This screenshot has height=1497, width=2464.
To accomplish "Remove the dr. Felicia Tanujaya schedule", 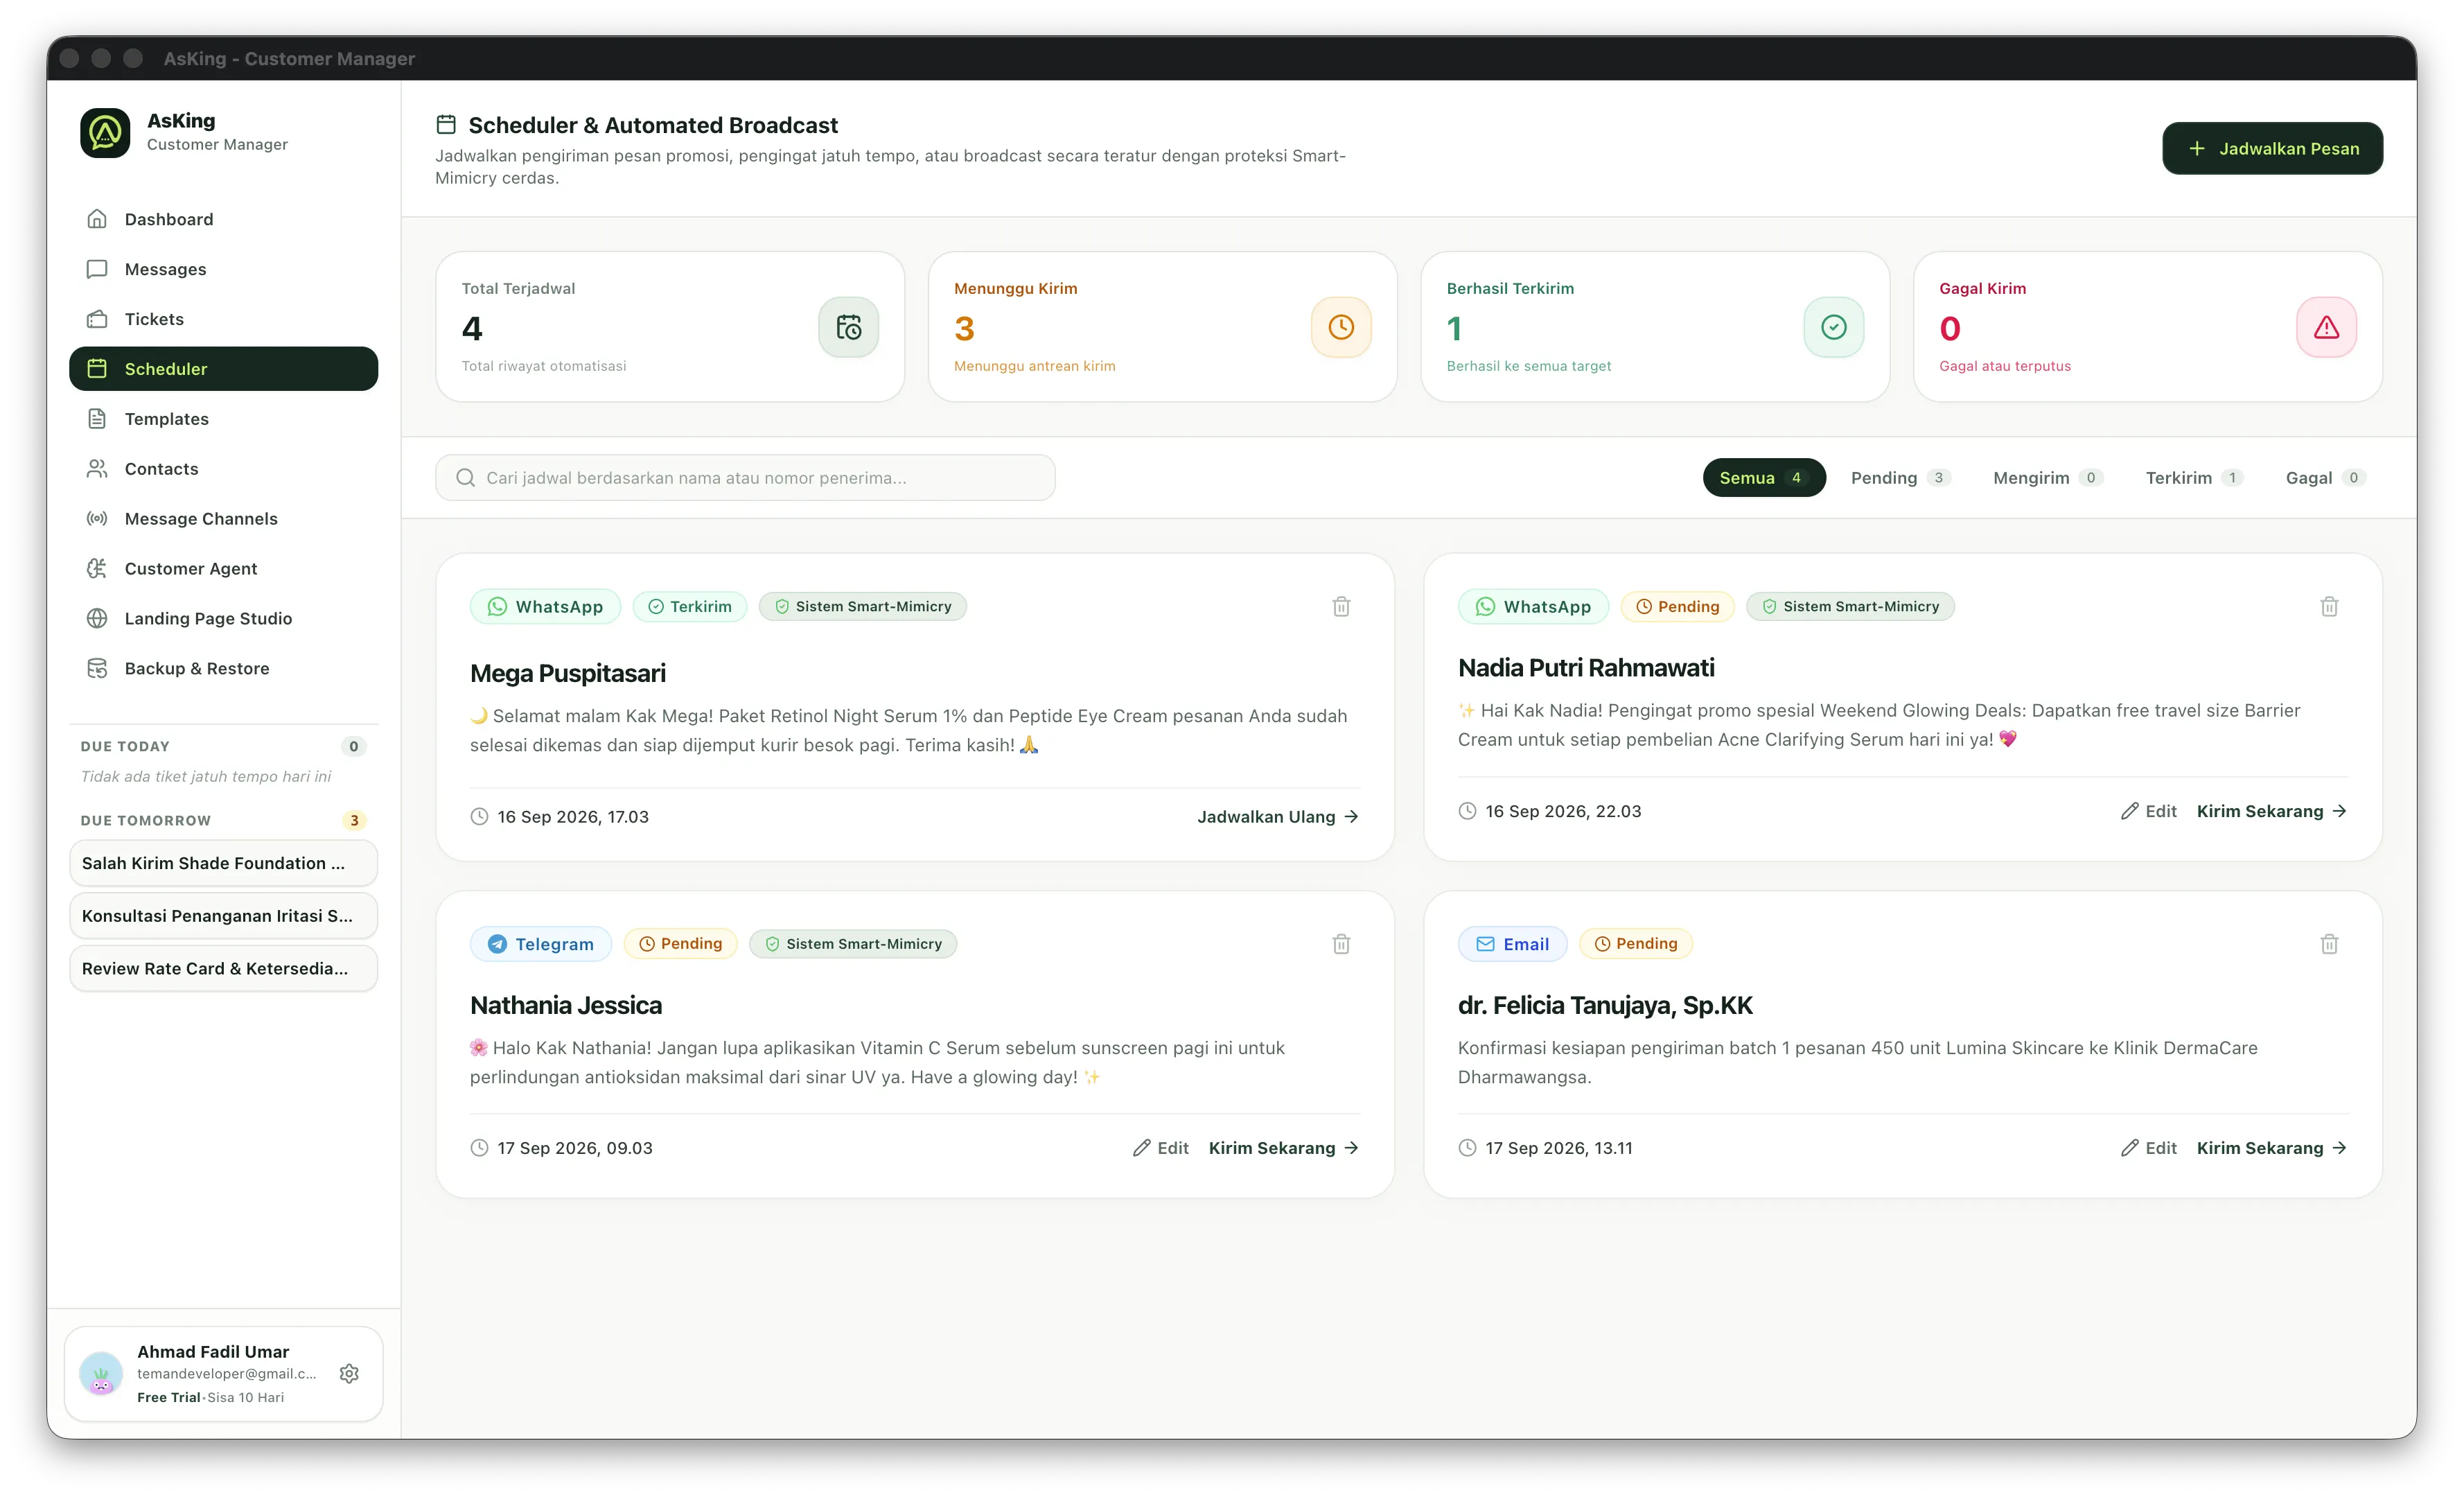I will click(2329, 944).
